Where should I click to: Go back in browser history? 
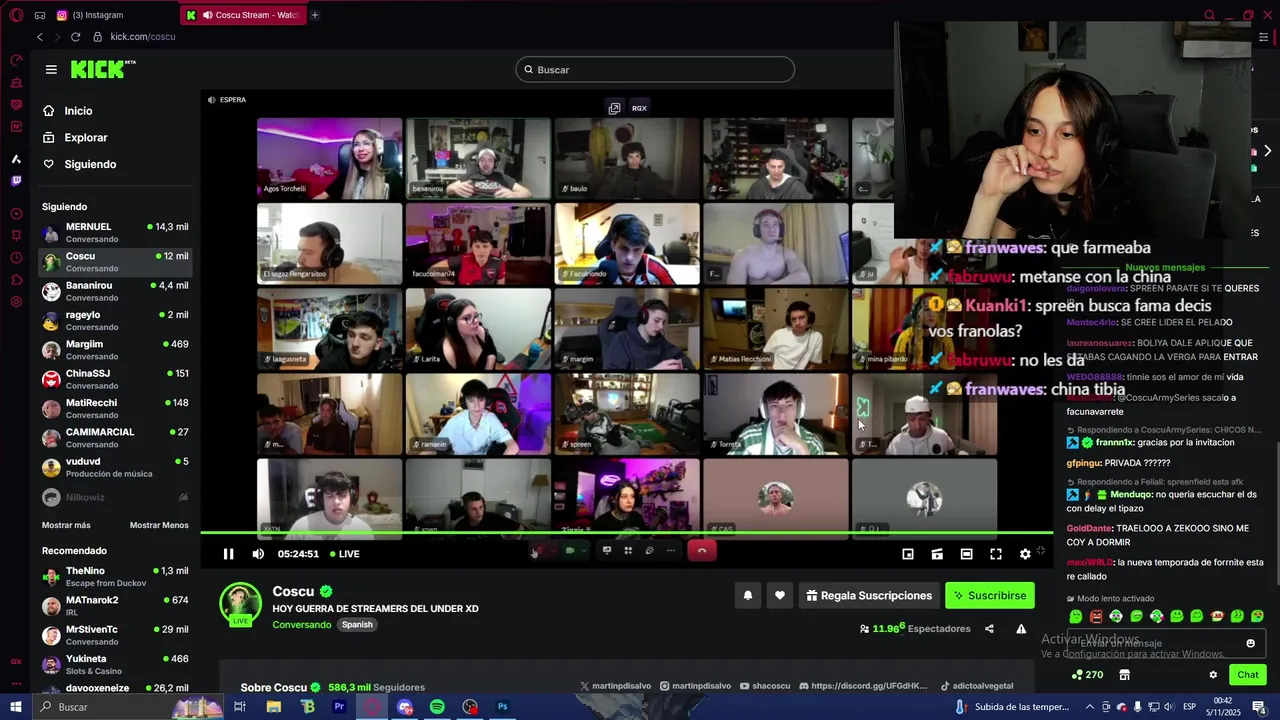click(40, 37)
